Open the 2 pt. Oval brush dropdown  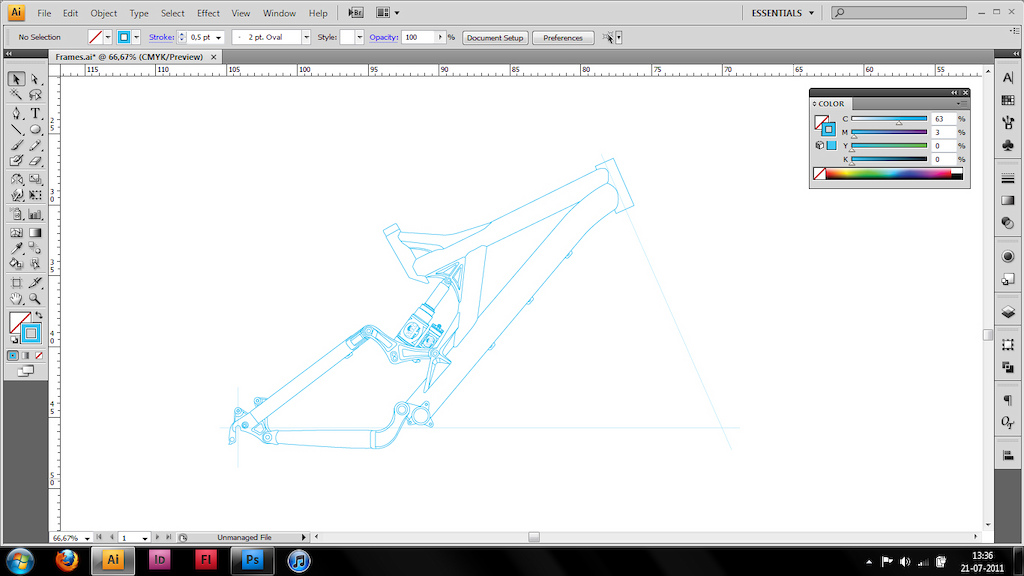pos(306,37)
